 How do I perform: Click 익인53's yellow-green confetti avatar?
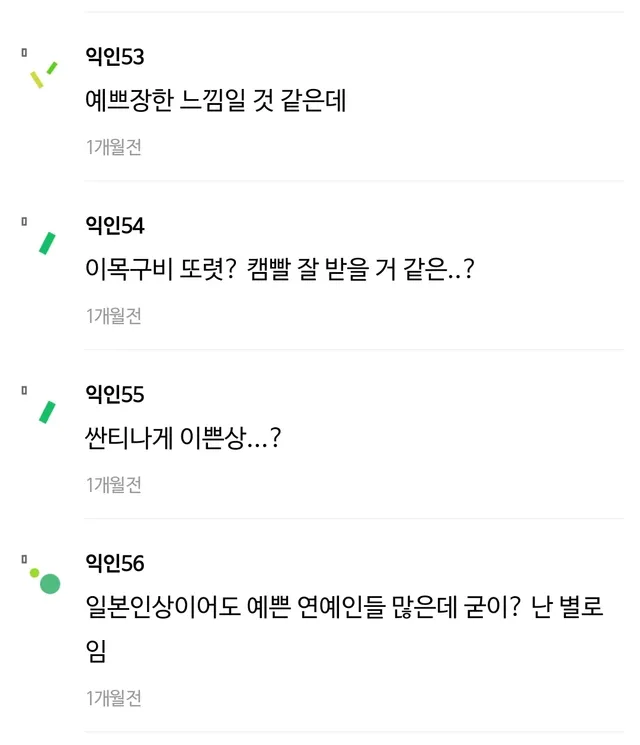click(x=44, y=74)
